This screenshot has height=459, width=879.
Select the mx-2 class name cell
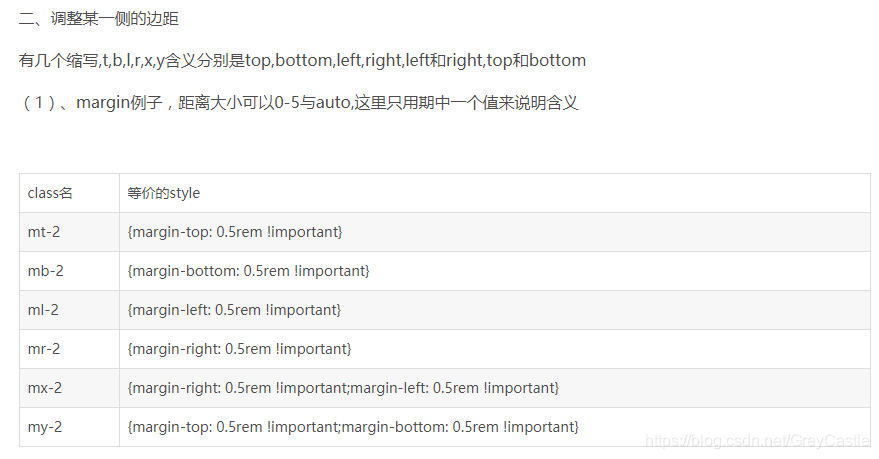pos(70,388)
